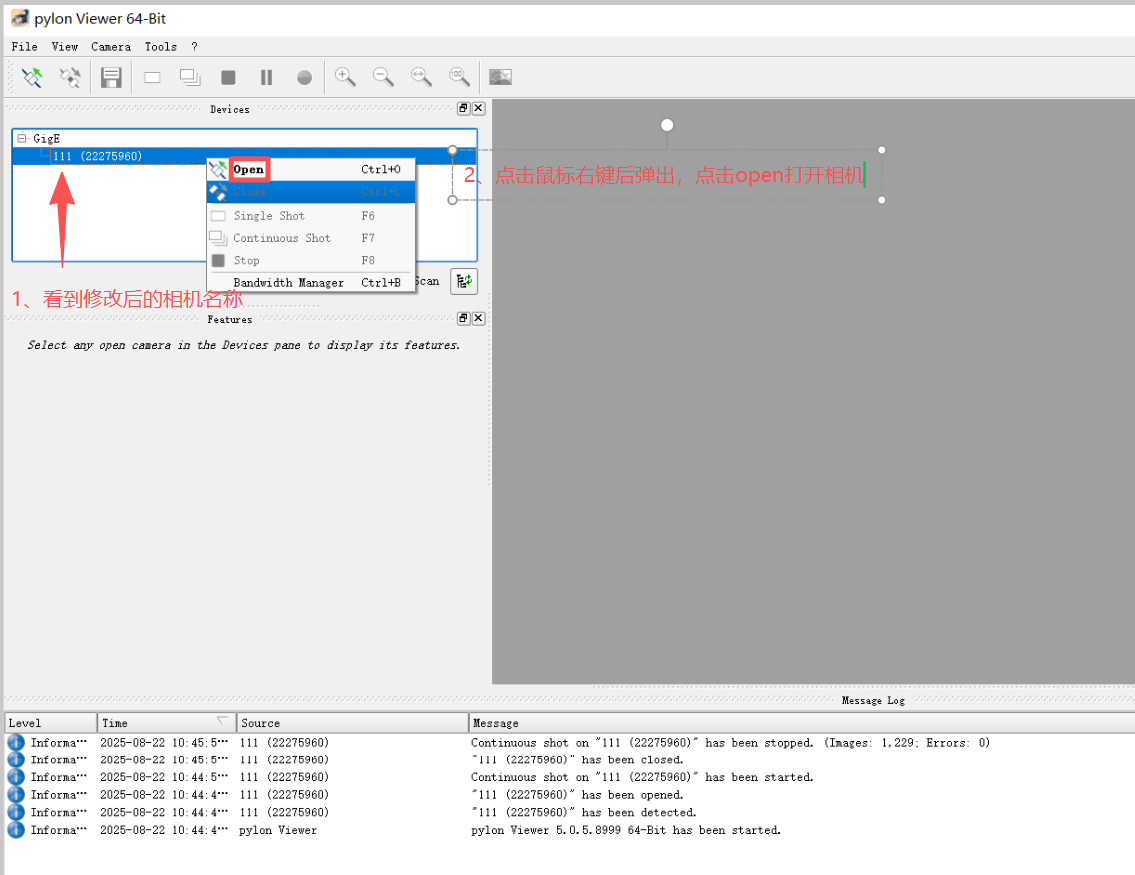Click the Pause acquisition icon
The image size is (1135, 875).
click(266, 77)
